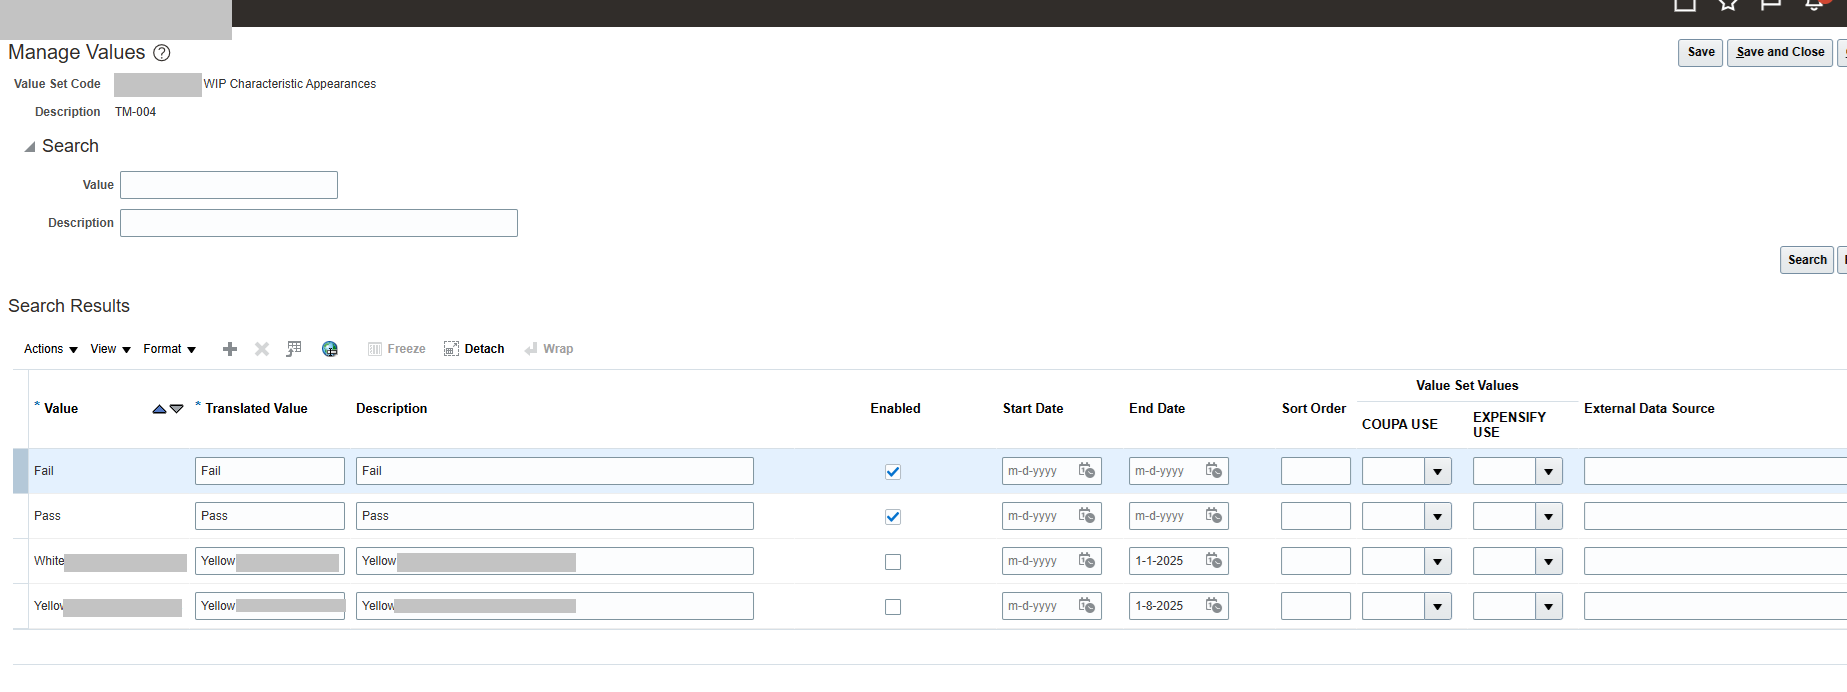The image size is (1847, 692).
Task: Click the Detach table button
Action: [474, 349]
